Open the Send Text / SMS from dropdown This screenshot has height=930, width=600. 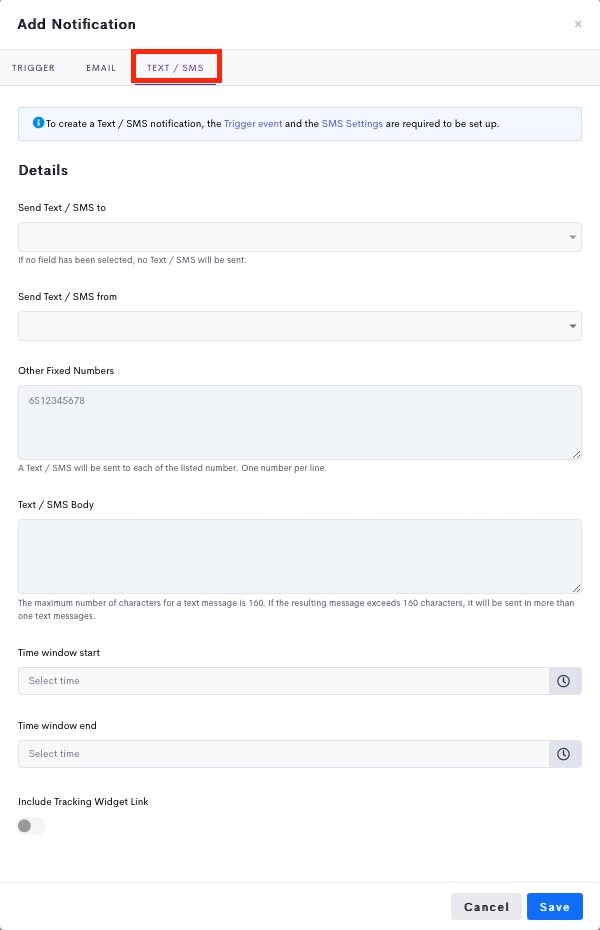(x=300, y=326)
